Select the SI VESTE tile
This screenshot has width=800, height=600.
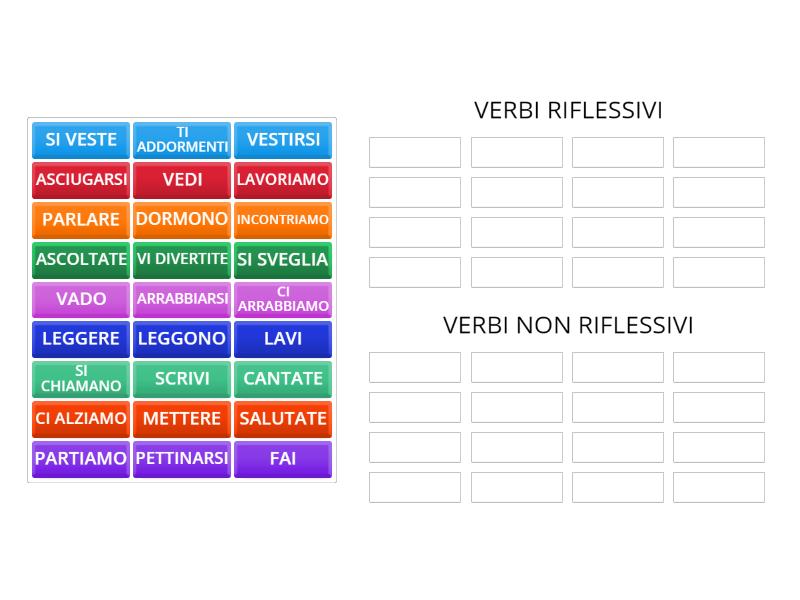[x=80, y=140]
